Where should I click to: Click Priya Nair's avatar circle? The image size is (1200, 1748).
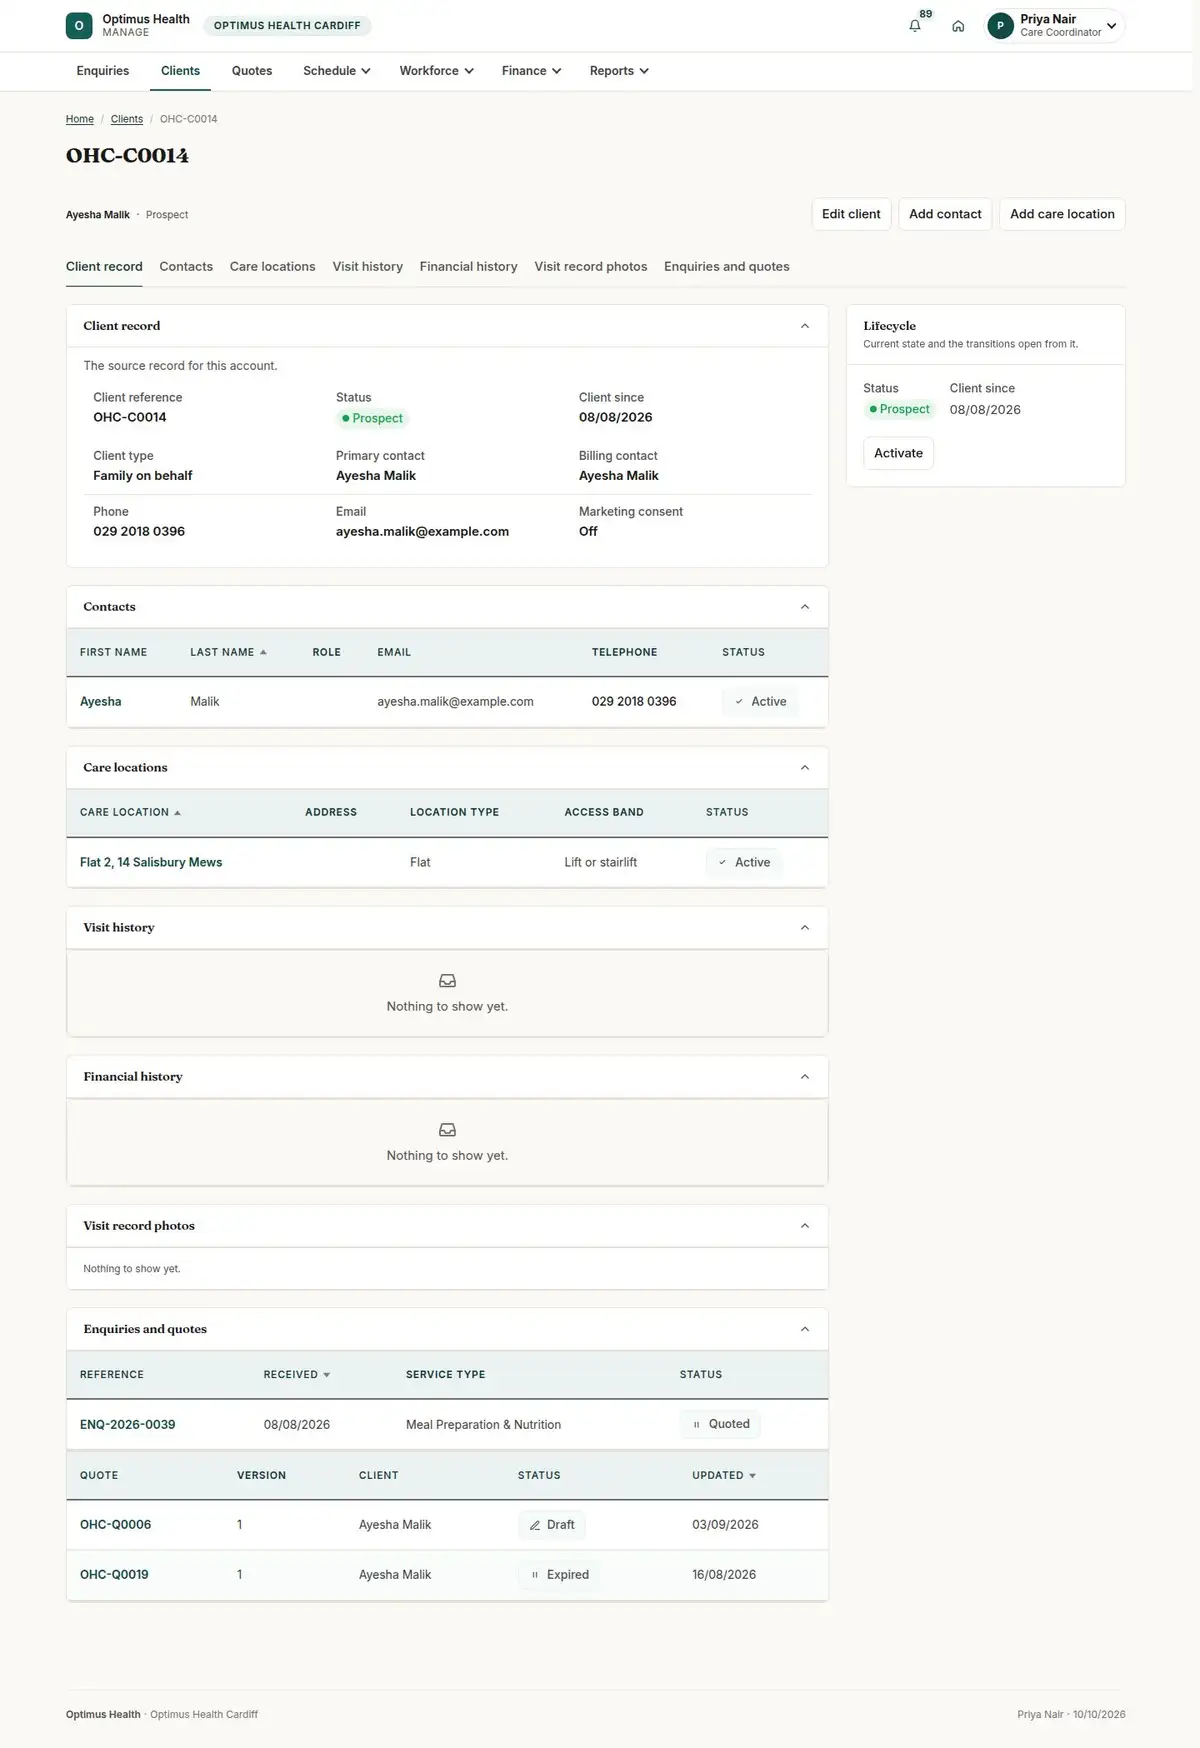coord(1000,26)
